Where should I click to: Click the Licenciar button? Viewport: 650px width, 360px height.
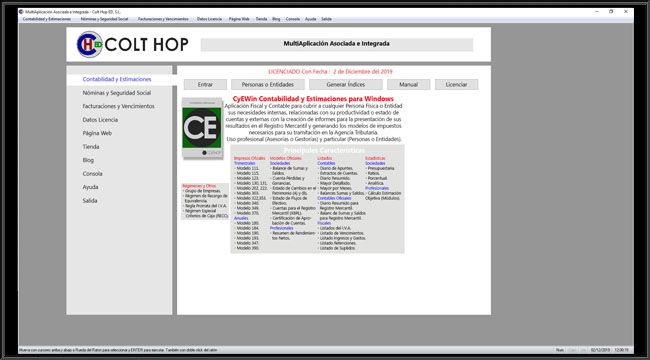(456, 85)
